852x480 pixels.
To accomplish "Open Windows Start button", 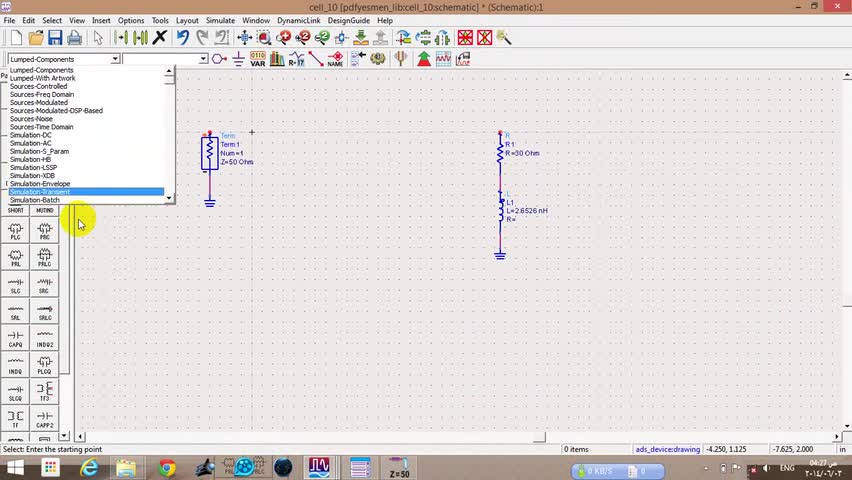I will [15, 467].
